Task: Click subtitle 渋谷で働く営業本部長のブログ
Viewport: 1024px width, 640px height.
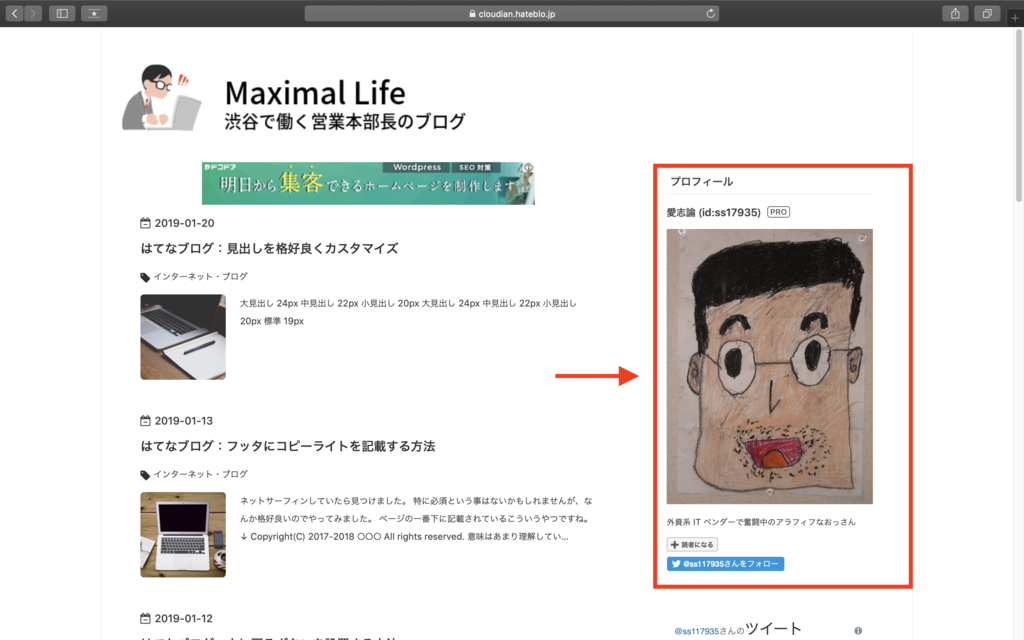Action: pyautogui.click(x=345, y=121)
